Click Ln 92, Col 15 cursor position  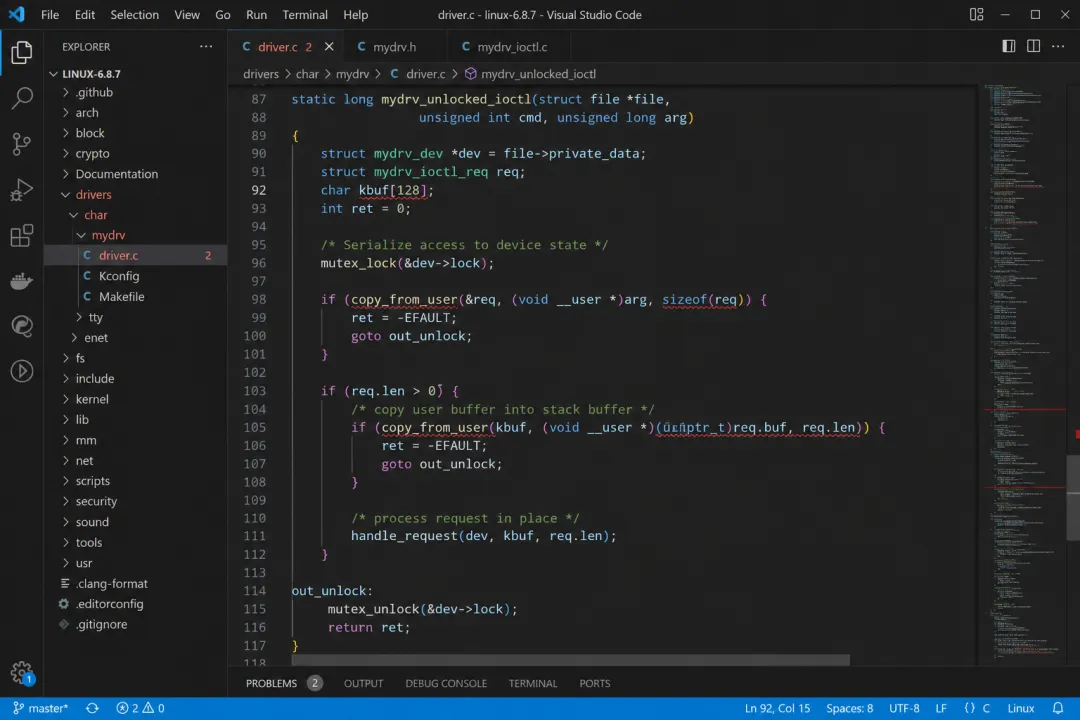pos(777,708)
